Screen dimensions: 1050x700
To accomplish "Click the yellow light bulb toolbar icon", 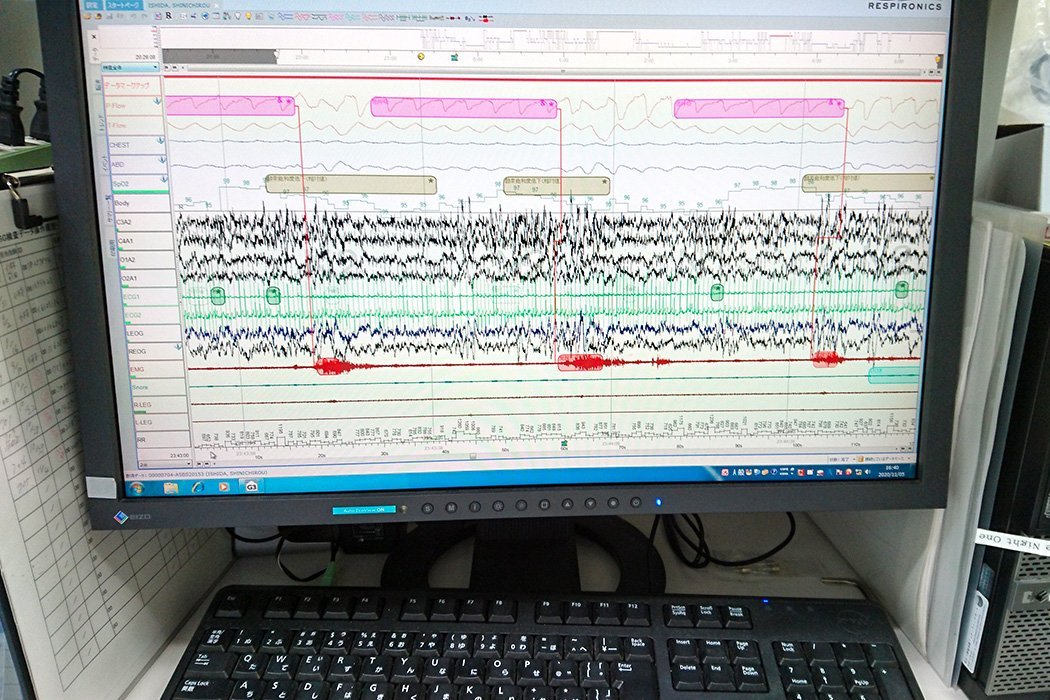I will (x=247, y=16).
